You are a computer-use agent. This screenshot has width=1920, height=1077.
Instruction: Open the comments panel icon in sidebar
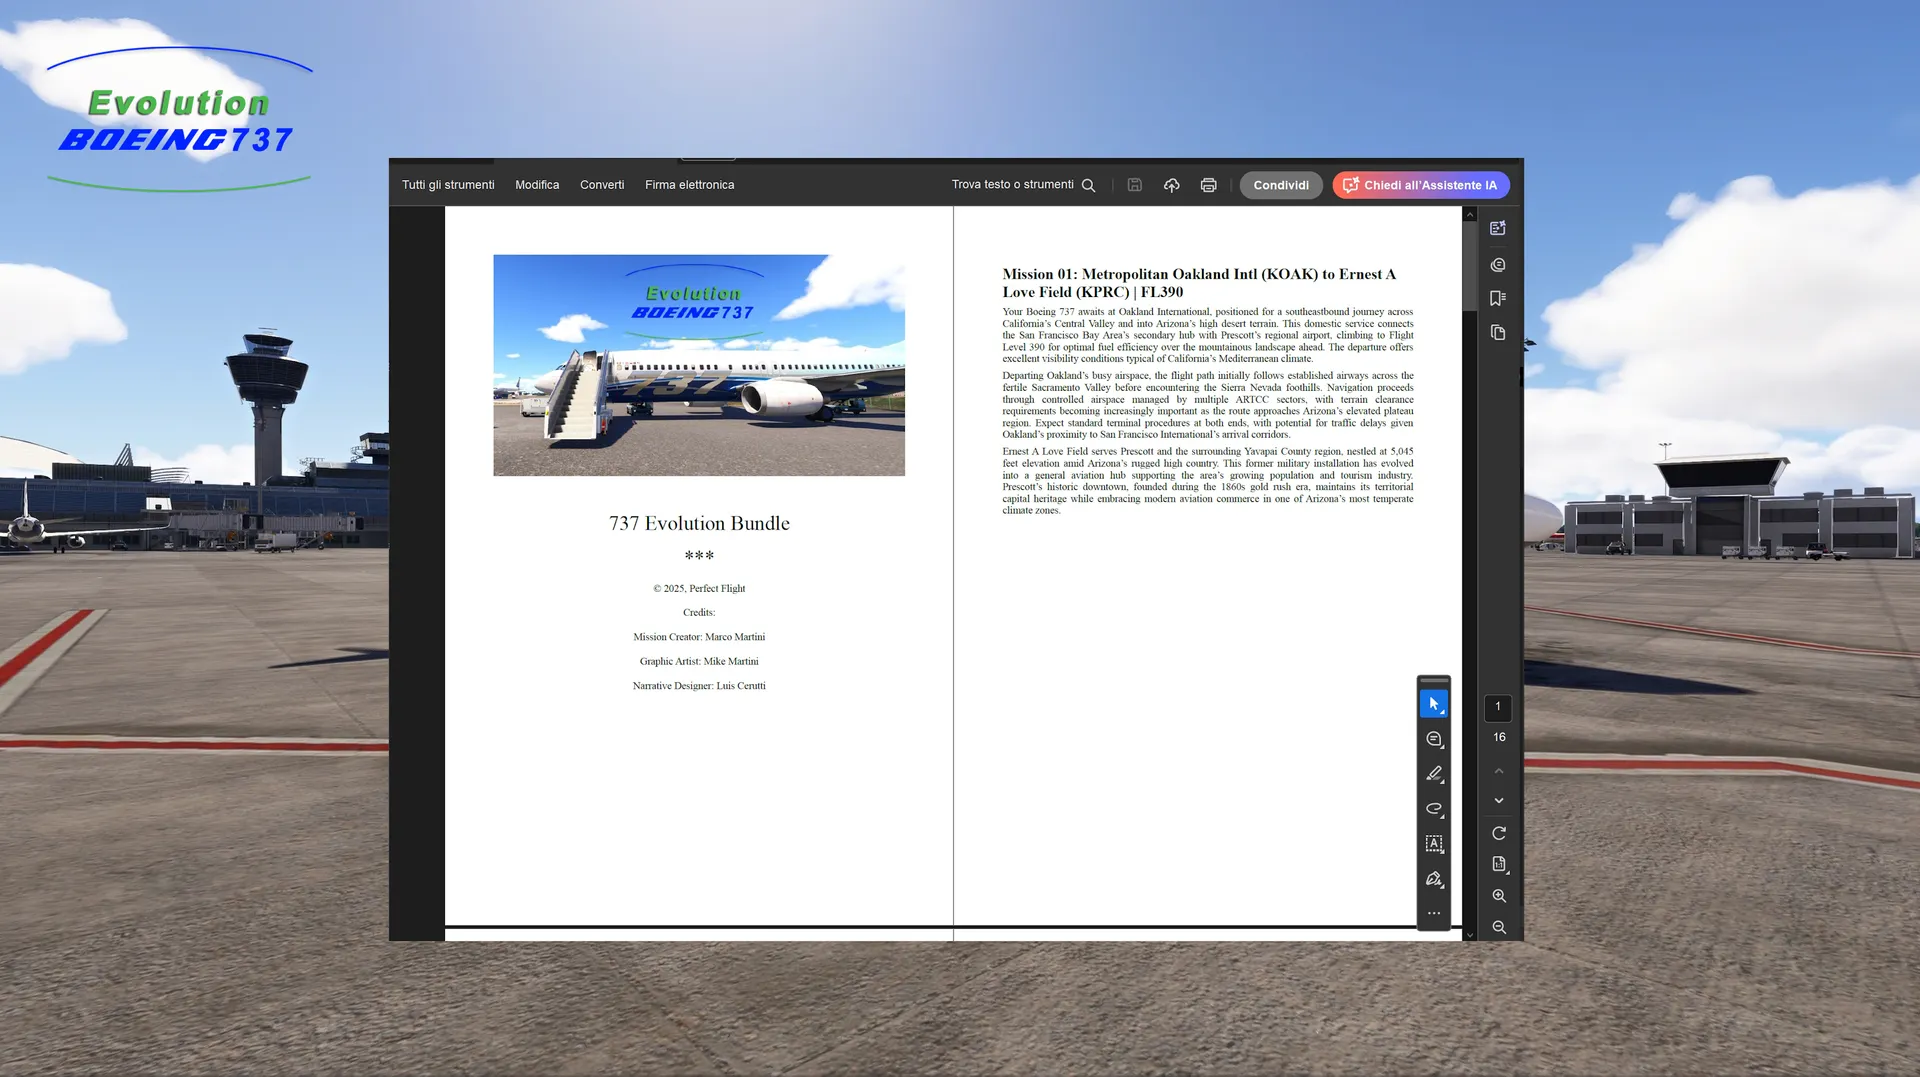click(1498, 265)
